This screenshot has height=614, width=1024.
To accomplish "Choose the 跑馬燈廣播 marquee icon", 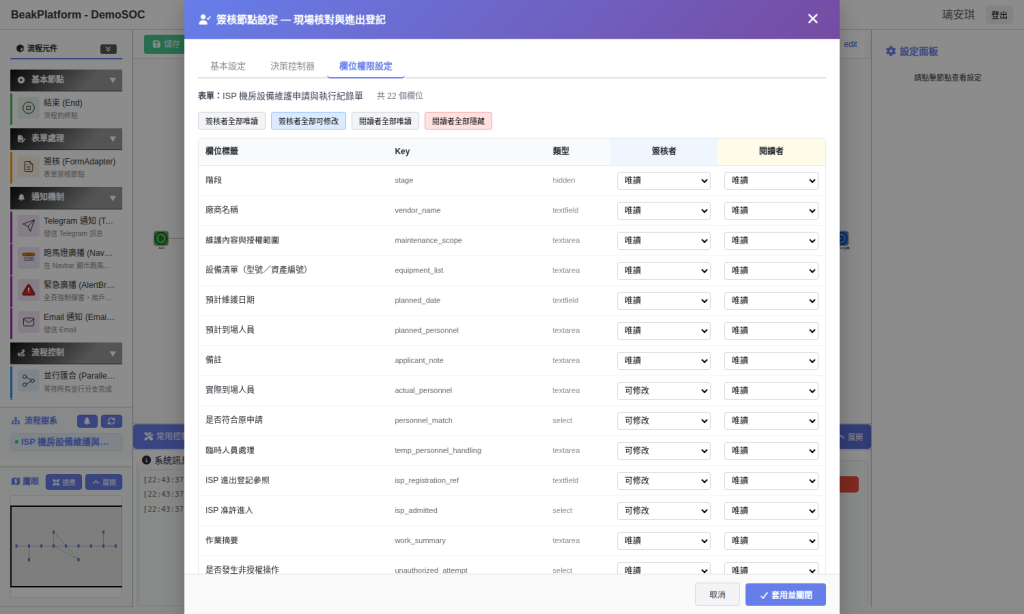I will point(29,258).
